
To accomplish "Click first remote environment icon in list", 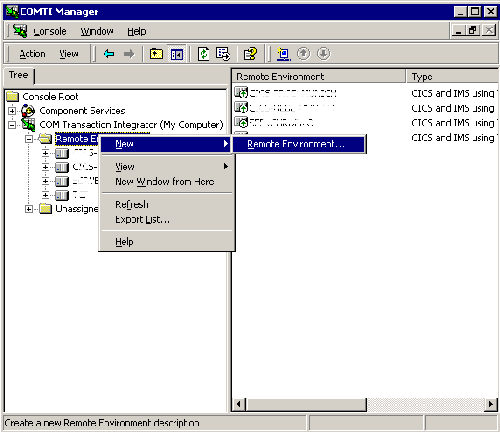I will [241, 92].
